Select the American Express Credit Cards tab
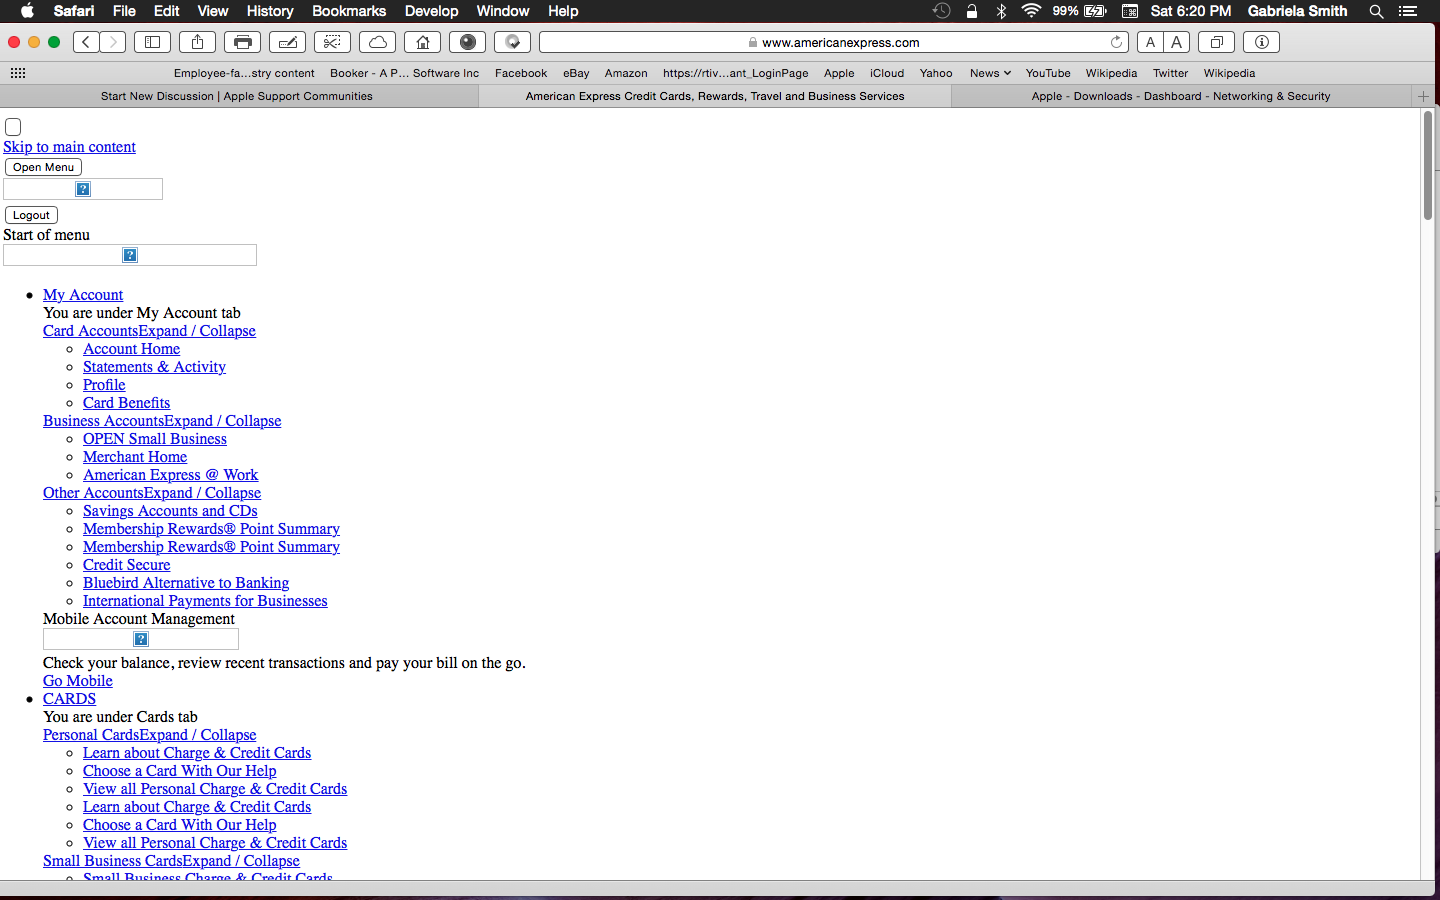Image resolution: width=1440 pixels, height=900 pixels. (715, 96)
